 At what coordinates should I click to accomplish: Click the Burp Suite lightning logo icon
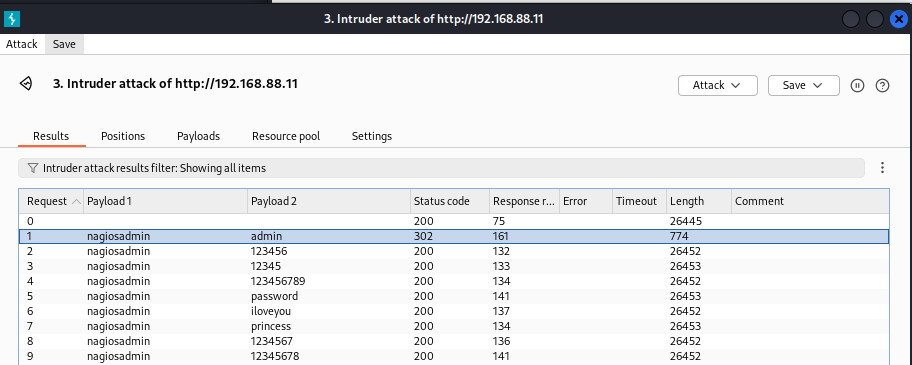click(x=12, y=19)
